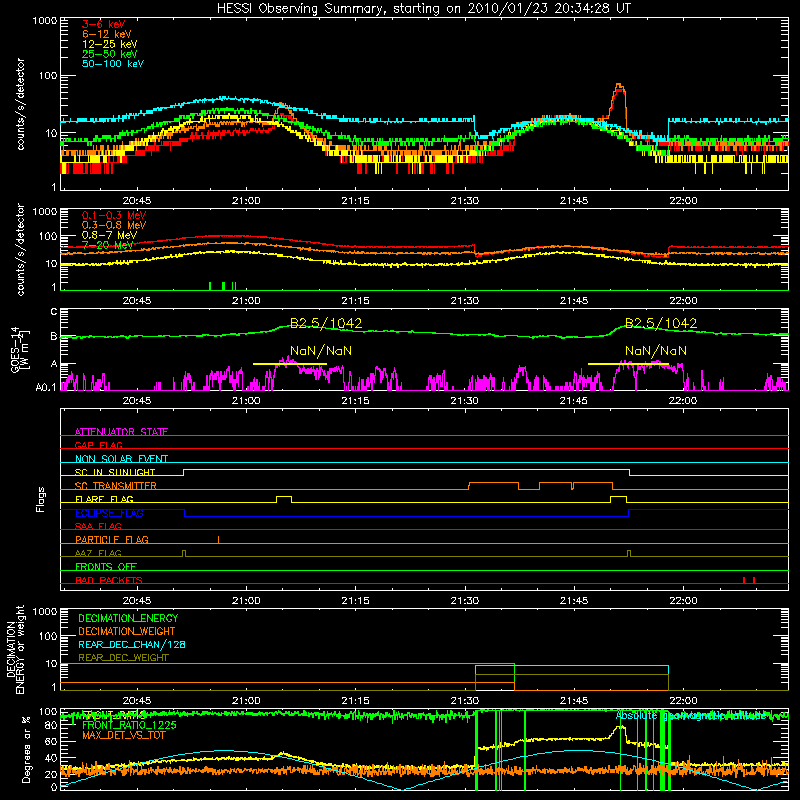Screen dimensions: 800x800
Task: Click the 0.8-7 MeV legend label
Action: point(109,235)
